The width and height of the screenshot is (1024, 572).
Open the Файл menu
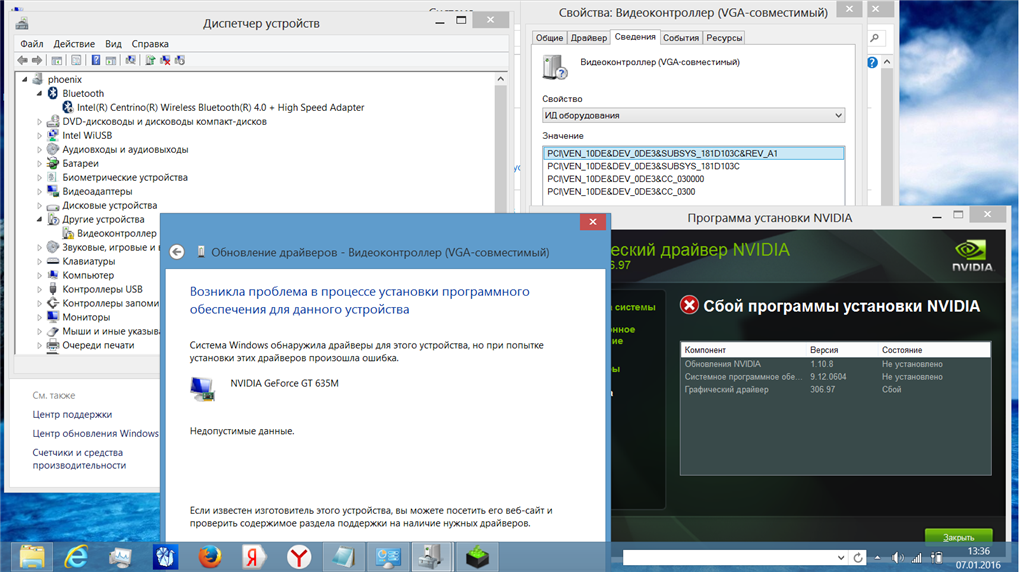tap(31, 44)
